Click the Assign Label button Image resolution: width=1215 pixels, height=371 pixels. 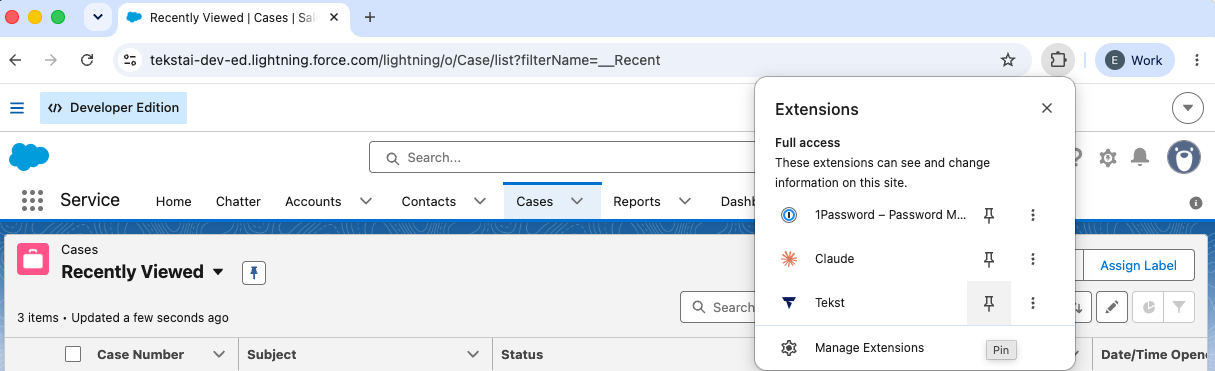1139,265
